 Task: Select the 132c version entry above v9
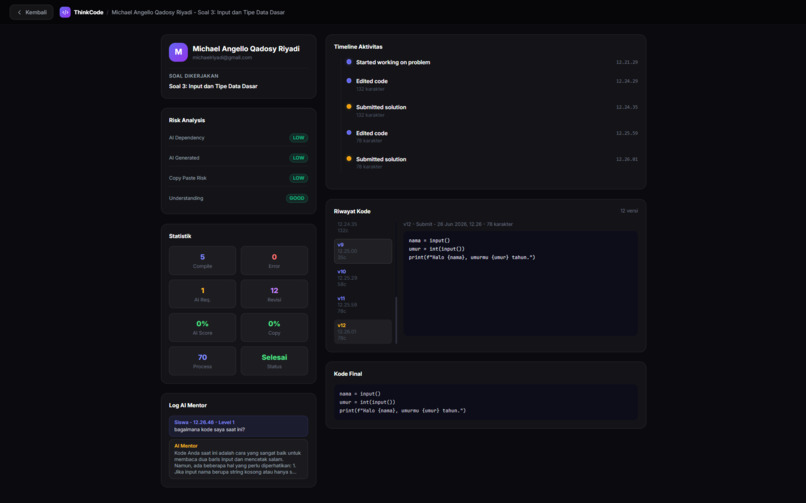363,228
